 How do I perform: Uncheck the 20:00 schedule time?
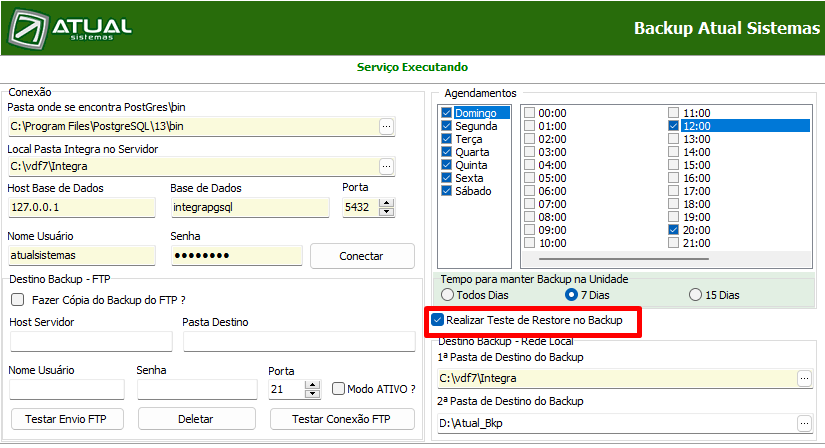tap(673, 230)
